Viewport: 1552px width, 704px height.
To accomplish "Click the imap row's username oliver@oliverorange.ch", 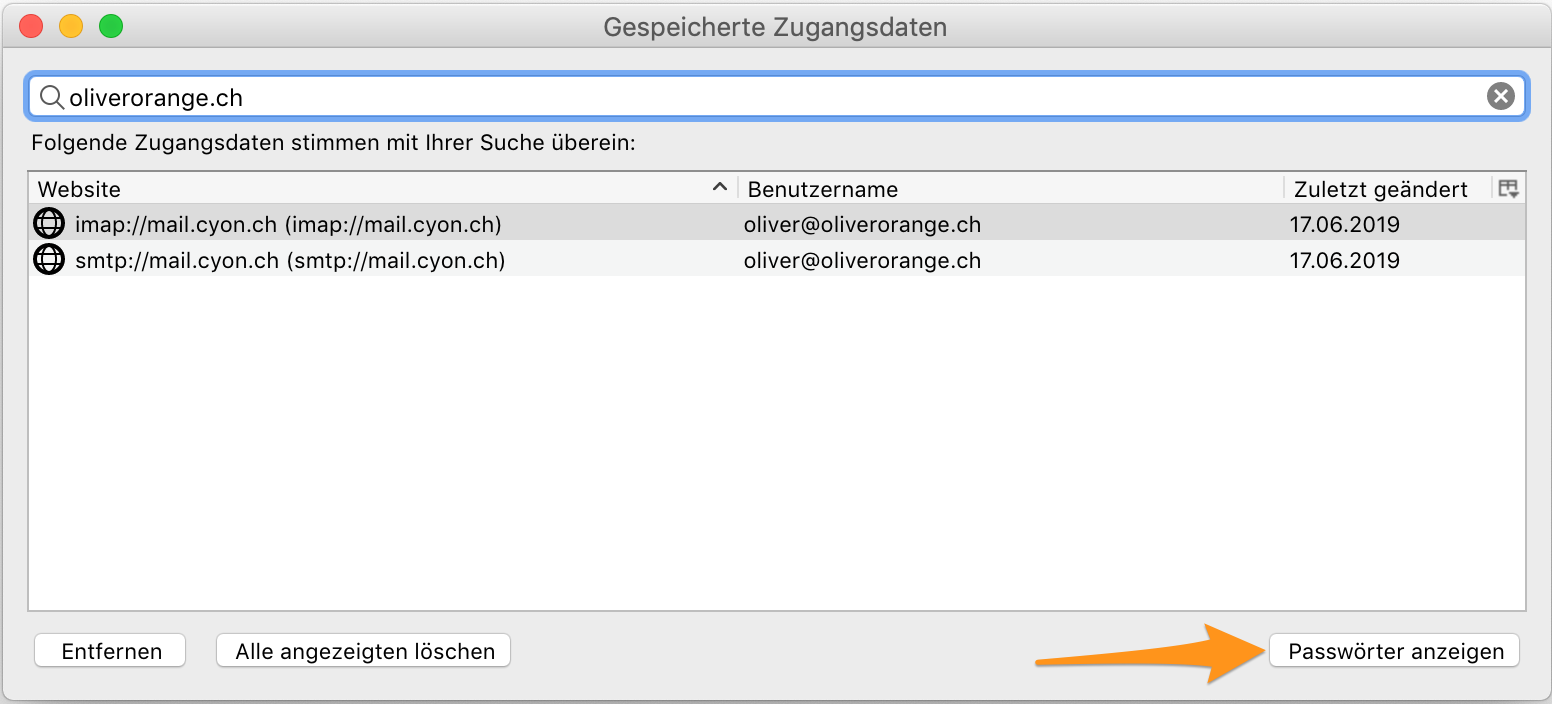I will pos(862,225).
